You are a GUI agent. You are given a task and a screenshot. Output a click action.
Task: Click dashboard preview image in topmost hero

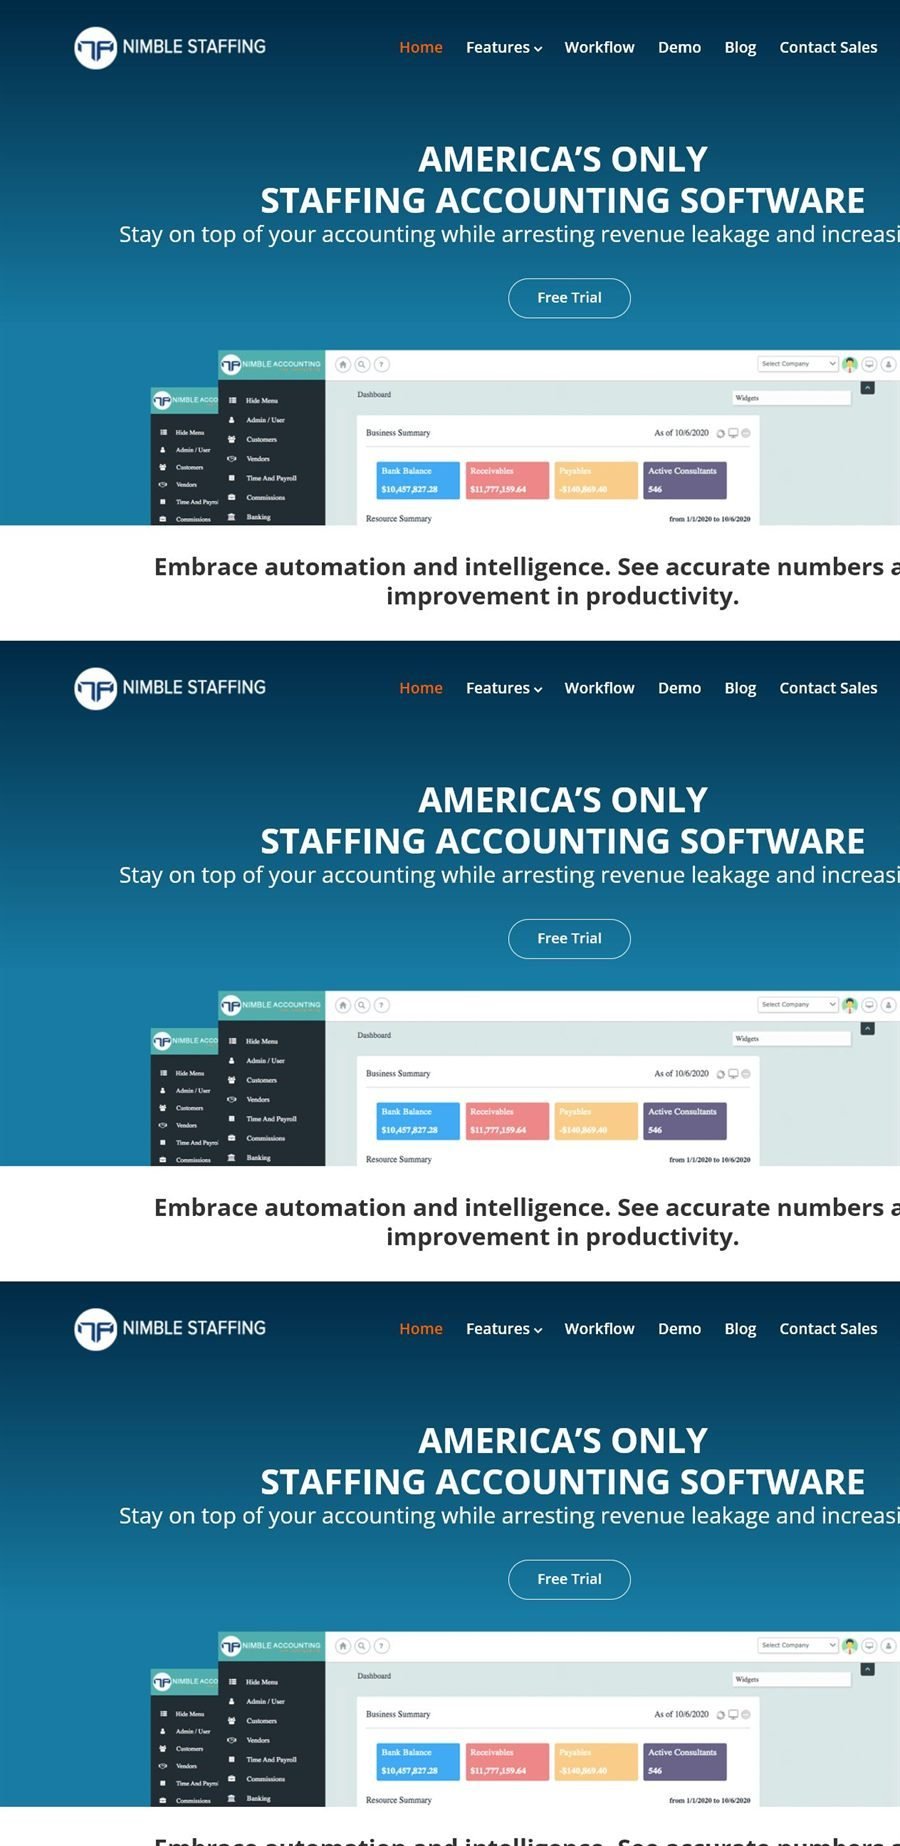pos(525,437)
